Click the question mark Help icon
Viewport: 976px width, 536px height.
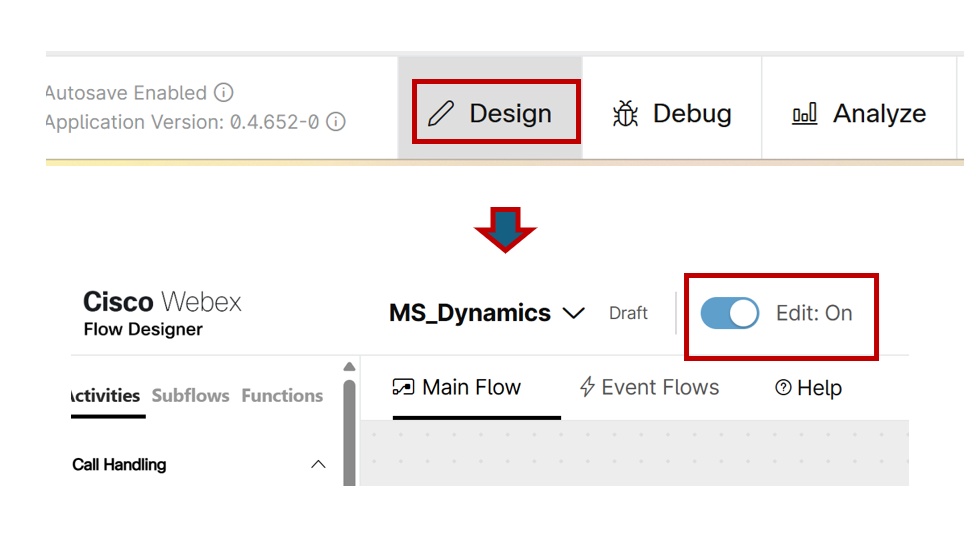783,388
